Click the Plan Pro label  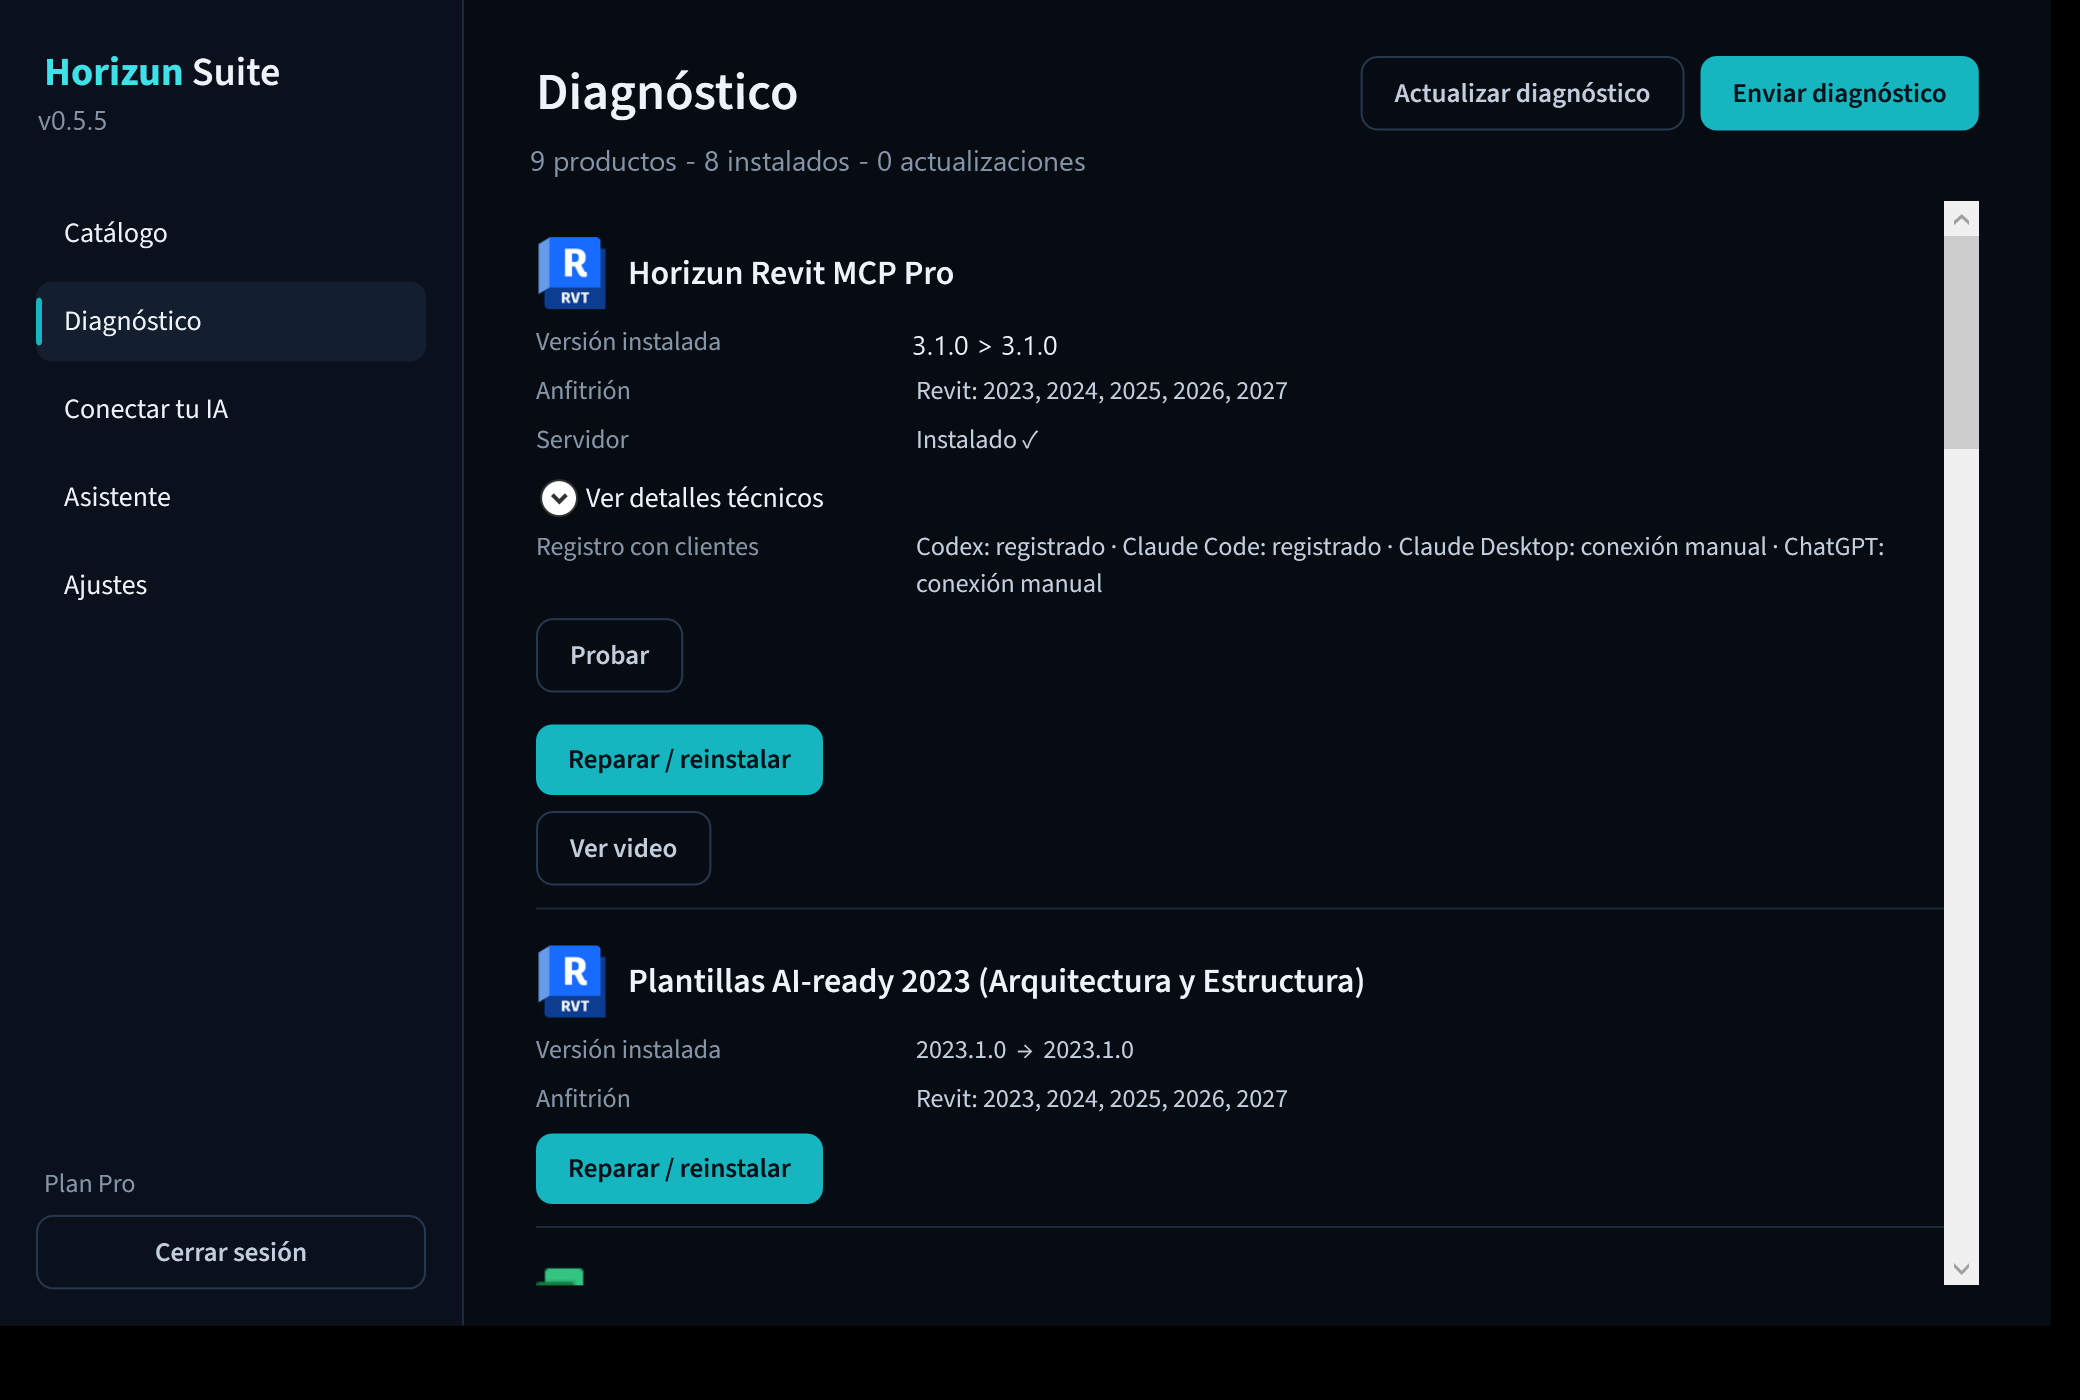click(90, 1184)
